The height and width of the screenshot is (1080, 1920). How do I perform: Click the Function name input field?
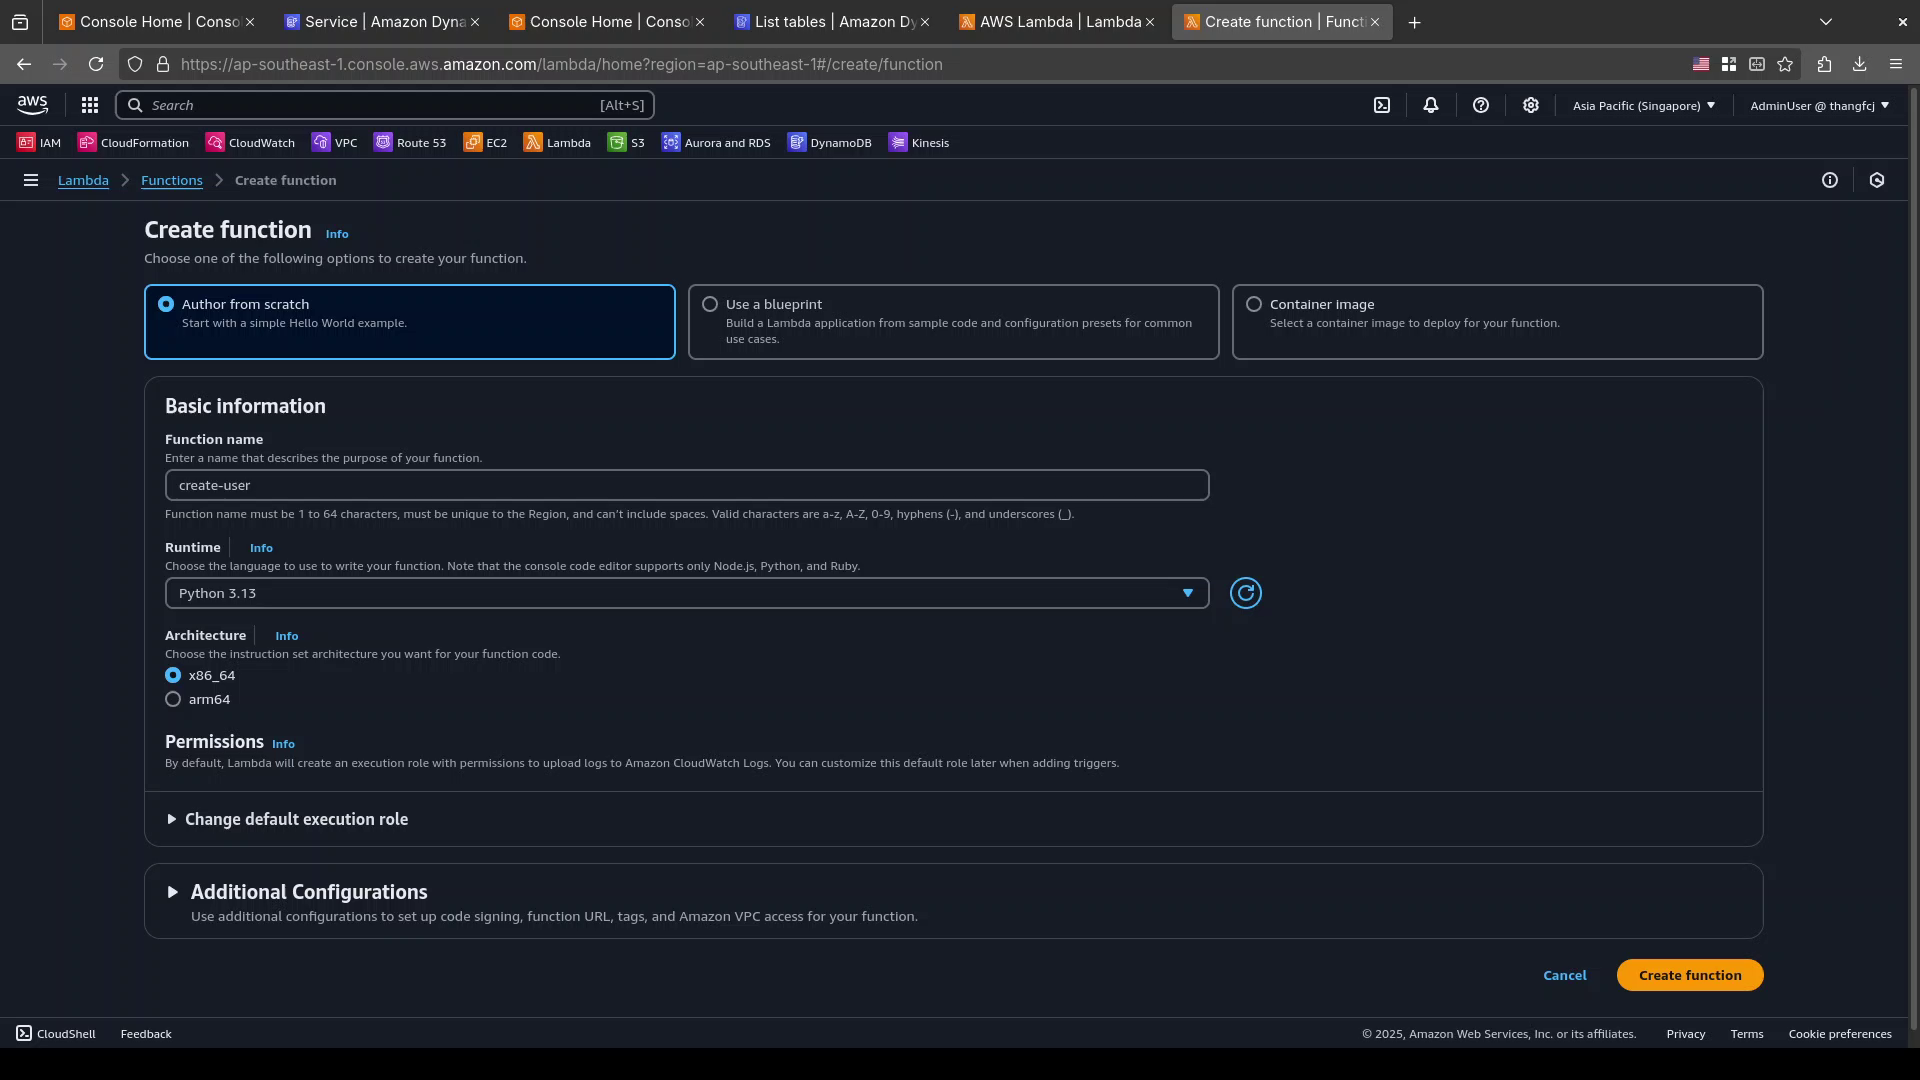coord(687,486)
